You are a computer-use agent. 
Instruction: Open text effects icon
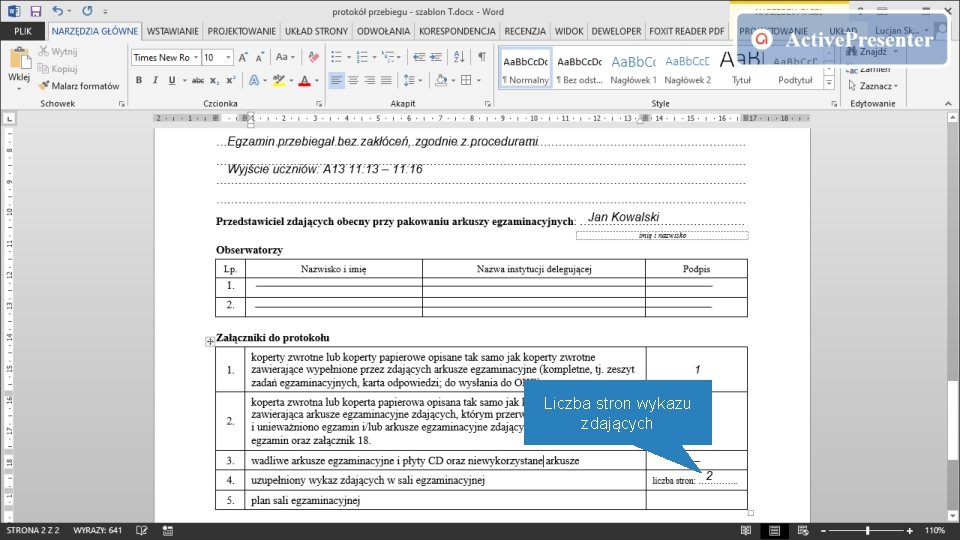click(x=254, y=80)
